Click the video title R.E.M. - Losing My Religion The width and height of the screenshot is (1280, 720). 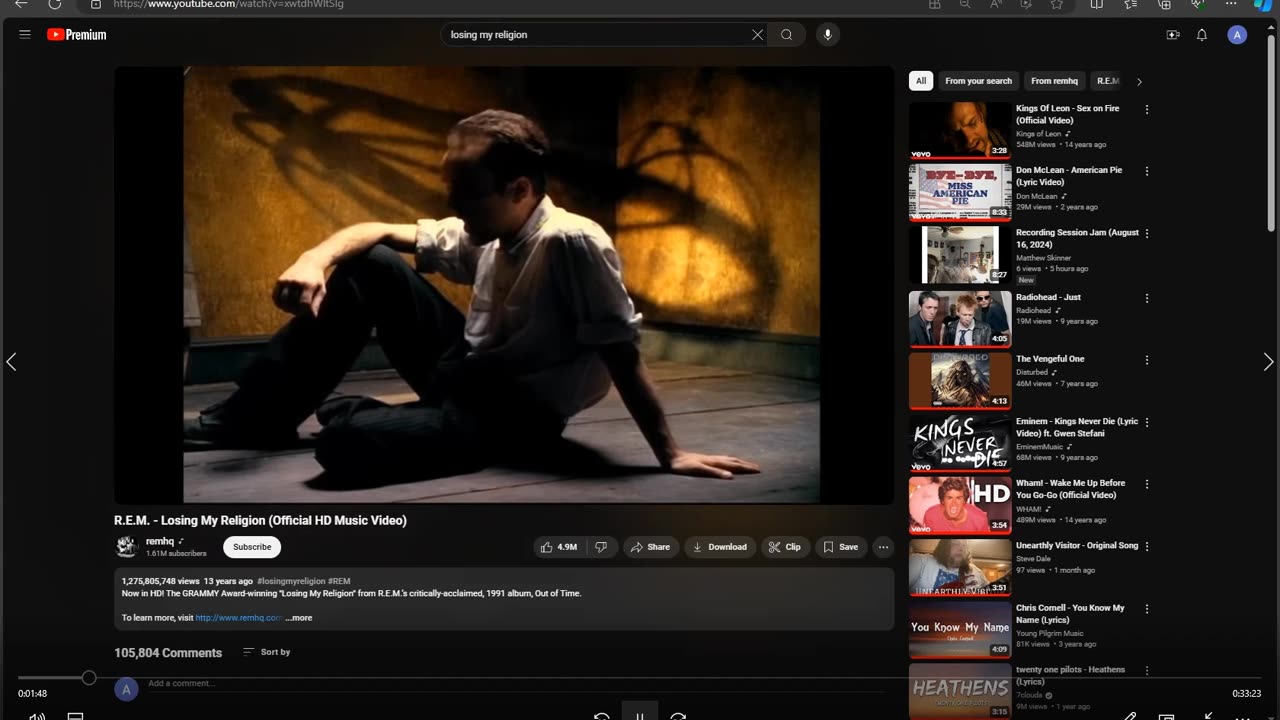pos(260,520)
